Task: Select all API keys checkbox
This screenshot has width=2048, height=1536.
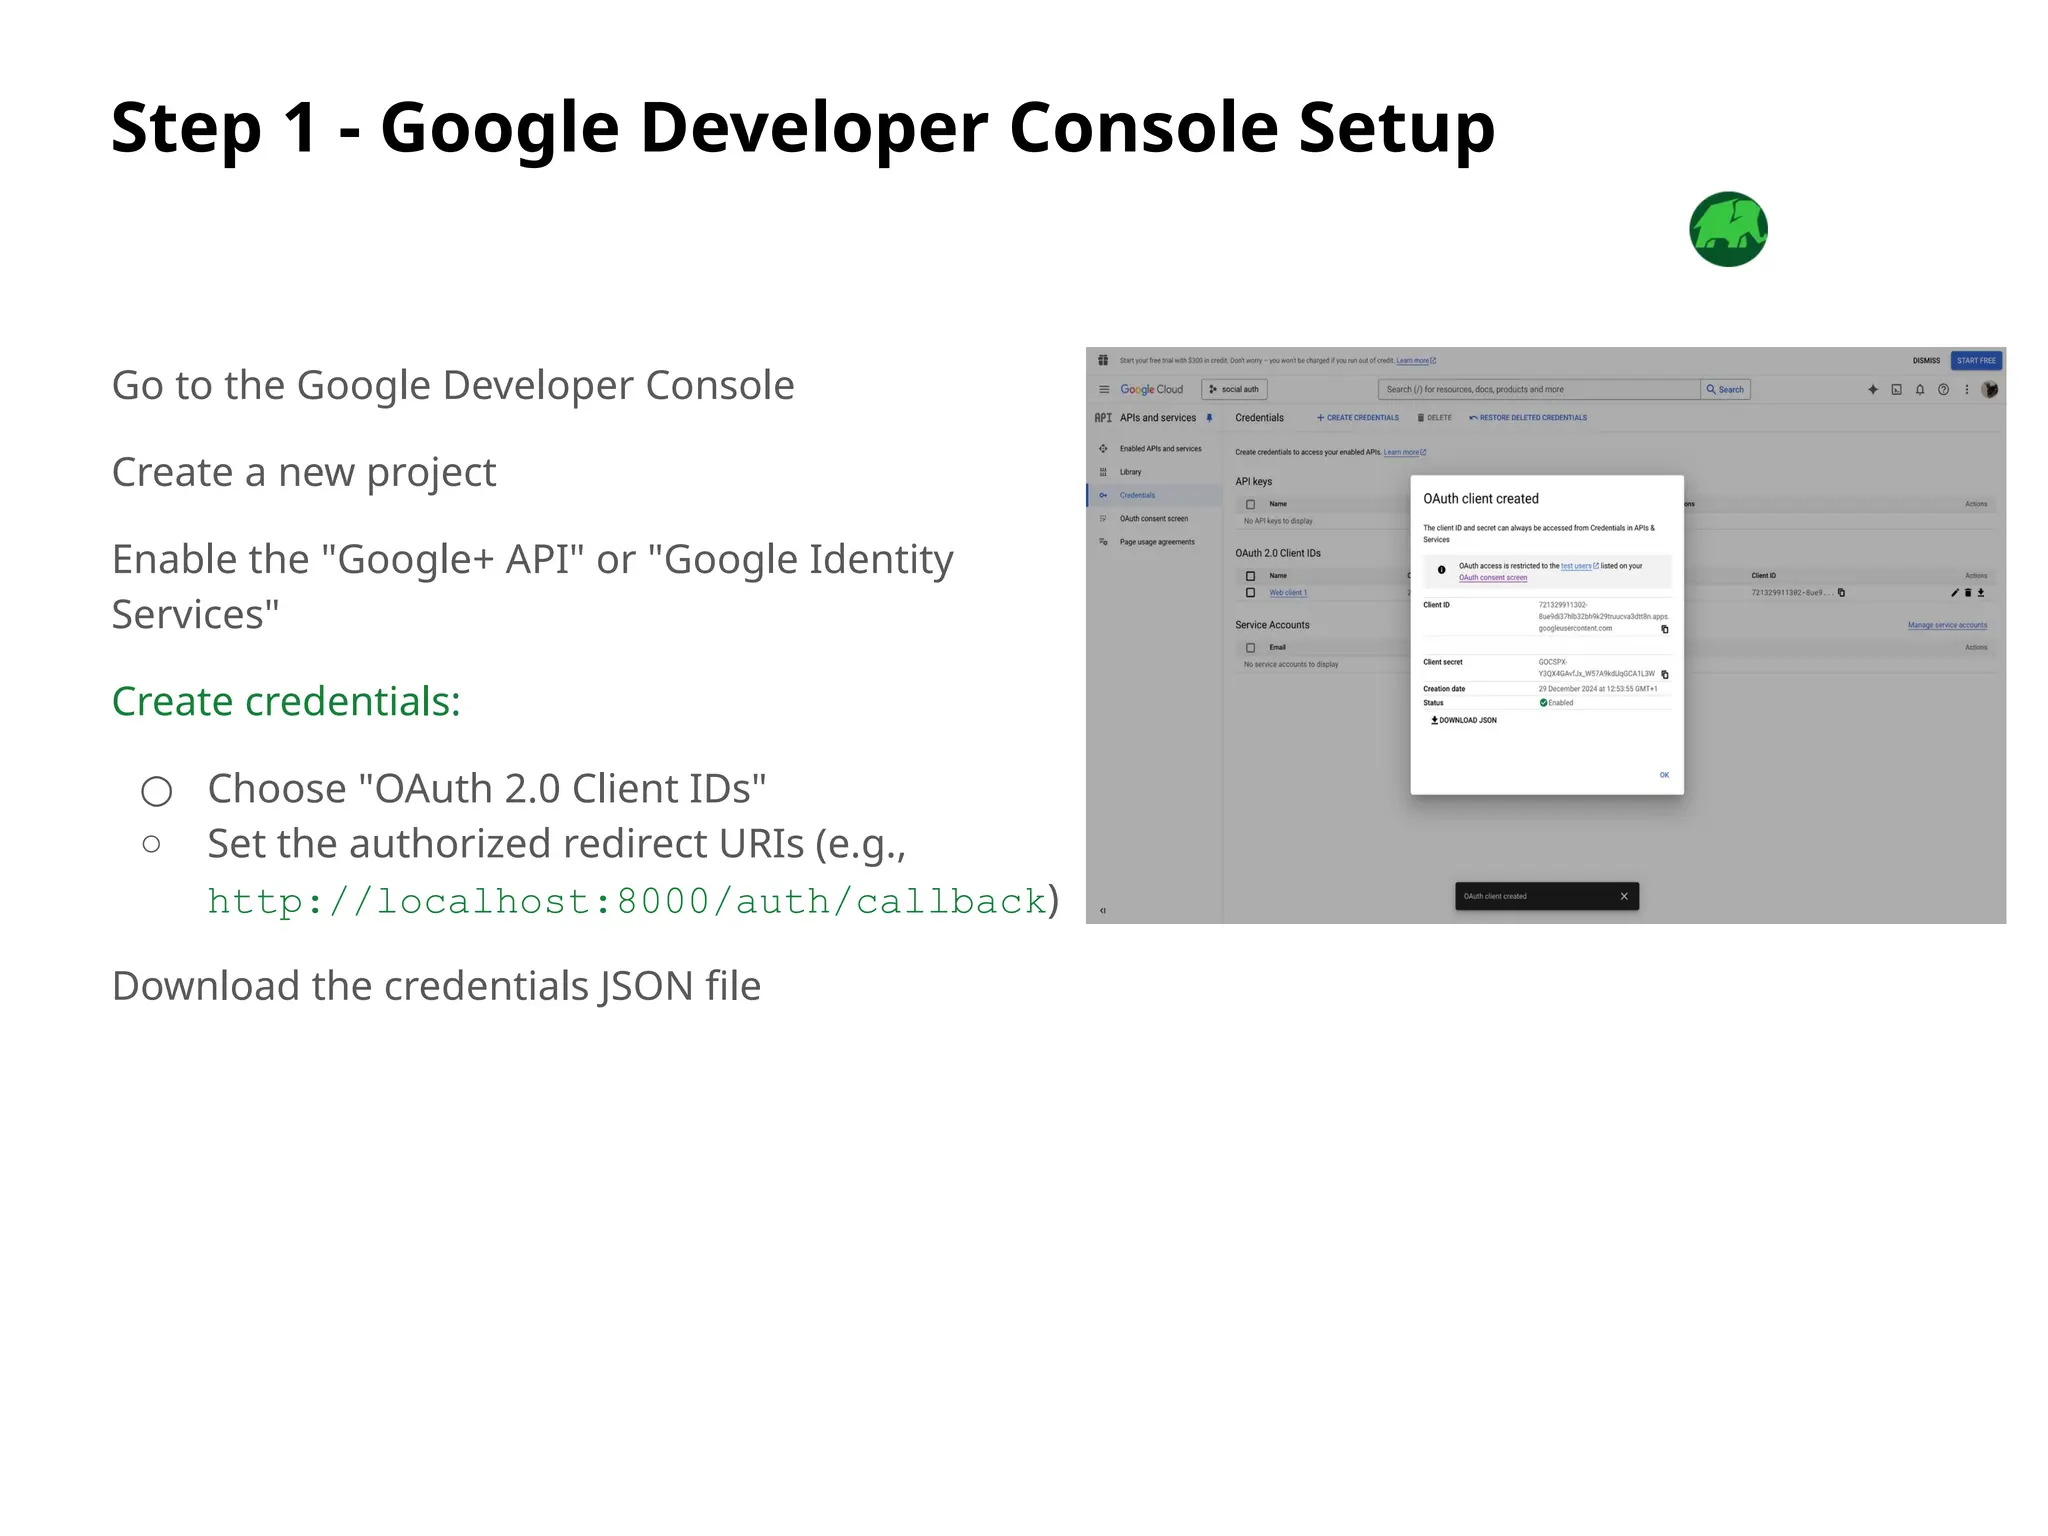Action: [1250, 504]
